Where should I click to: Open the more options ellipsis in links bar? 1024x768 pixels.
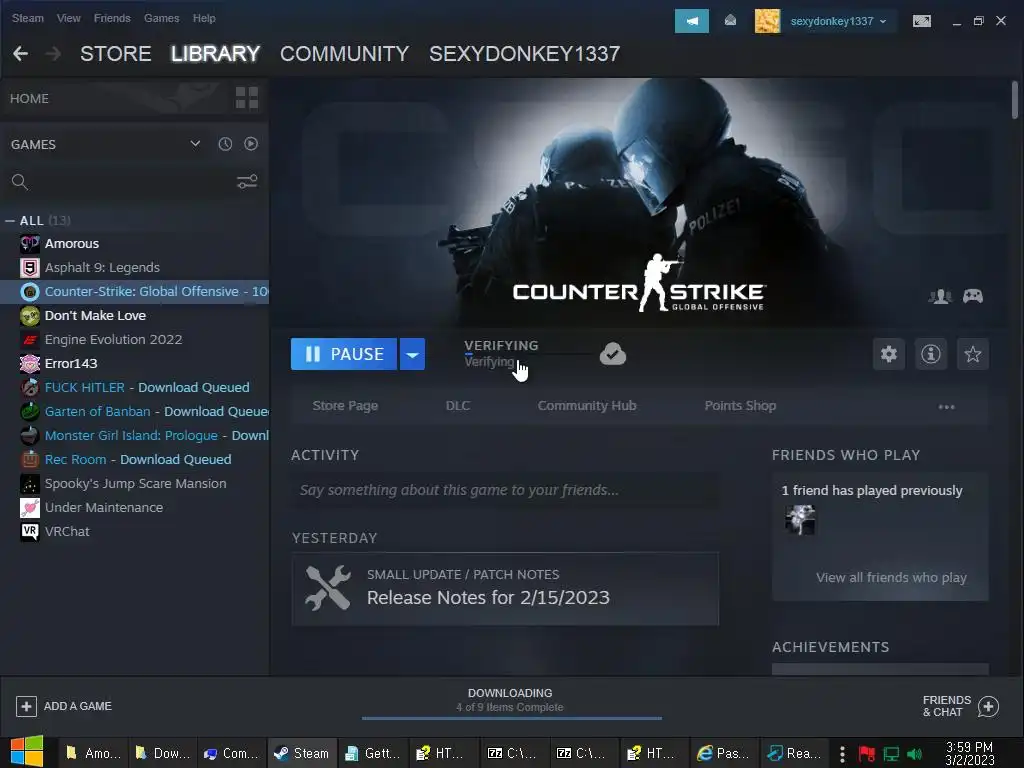tap(946, 406)
